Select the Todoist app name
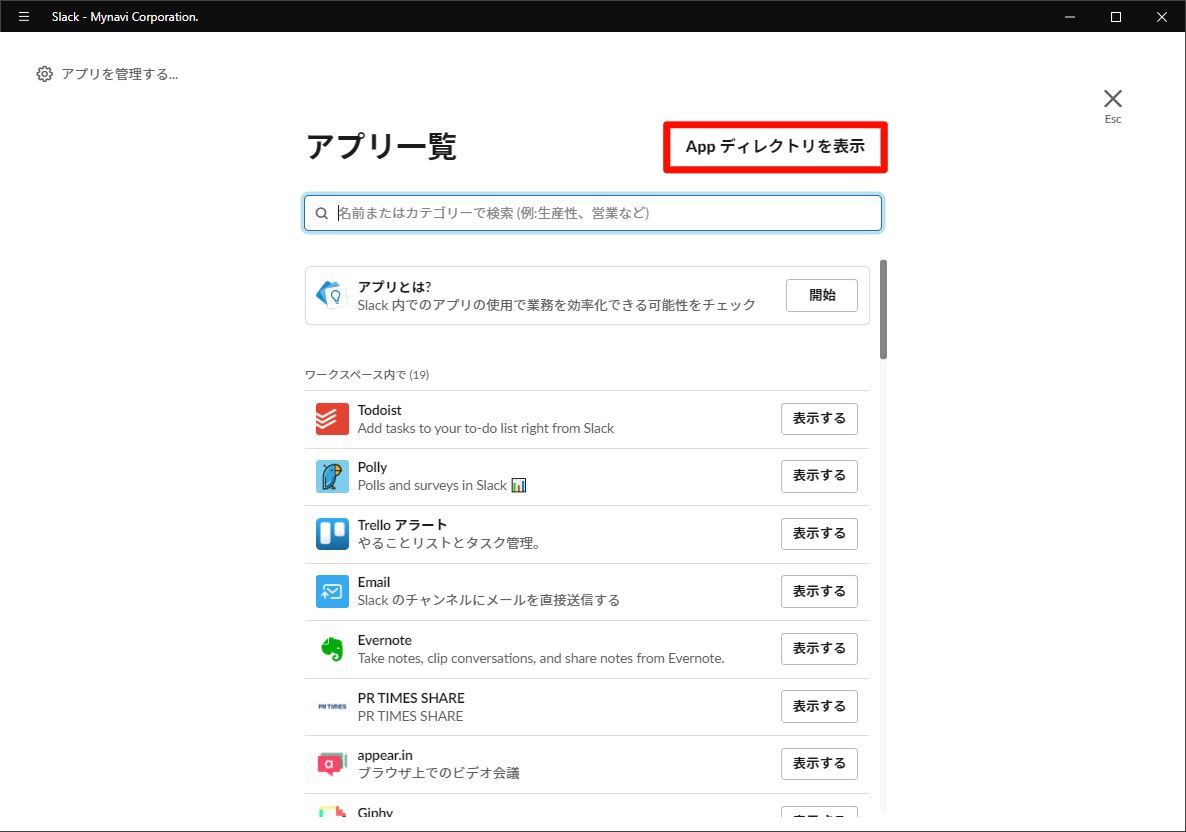Image resolution: width=1186 pixels, height=832 pixels. pyautogui.click(x=380, y=410)
